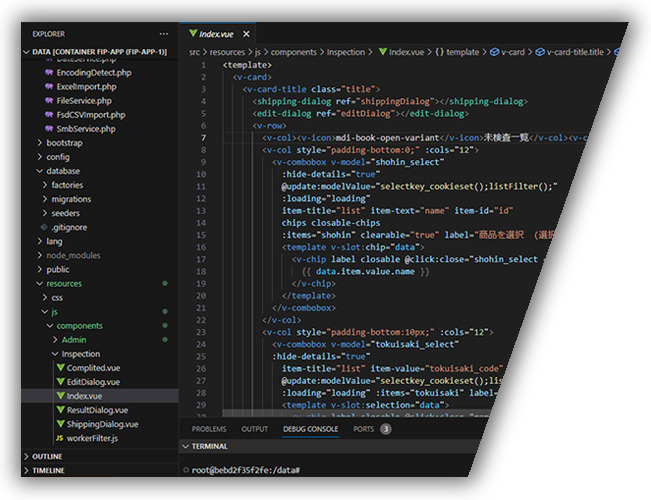The width and height of the screenshot is (651, 500).
Task: Click the components breadcrumb segment
Action: point(294,52)
